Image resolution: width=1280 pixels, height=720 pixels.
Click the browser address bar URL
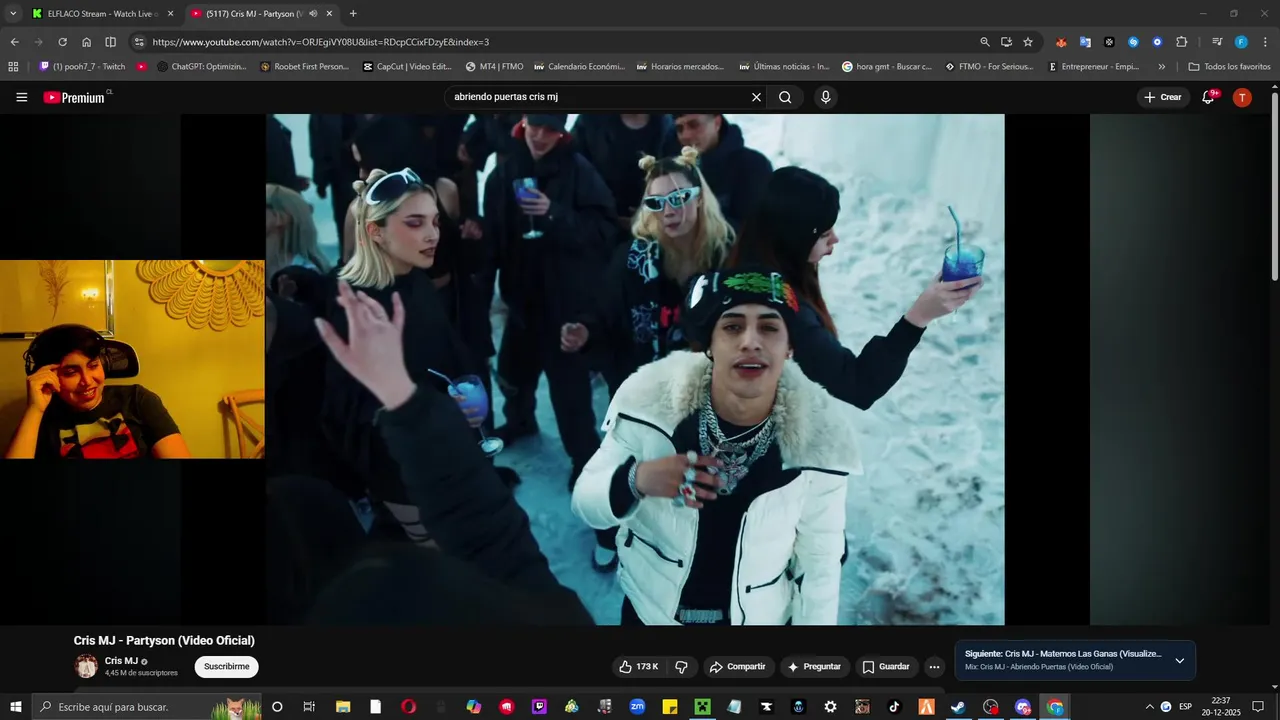click(x=321, y=42)
